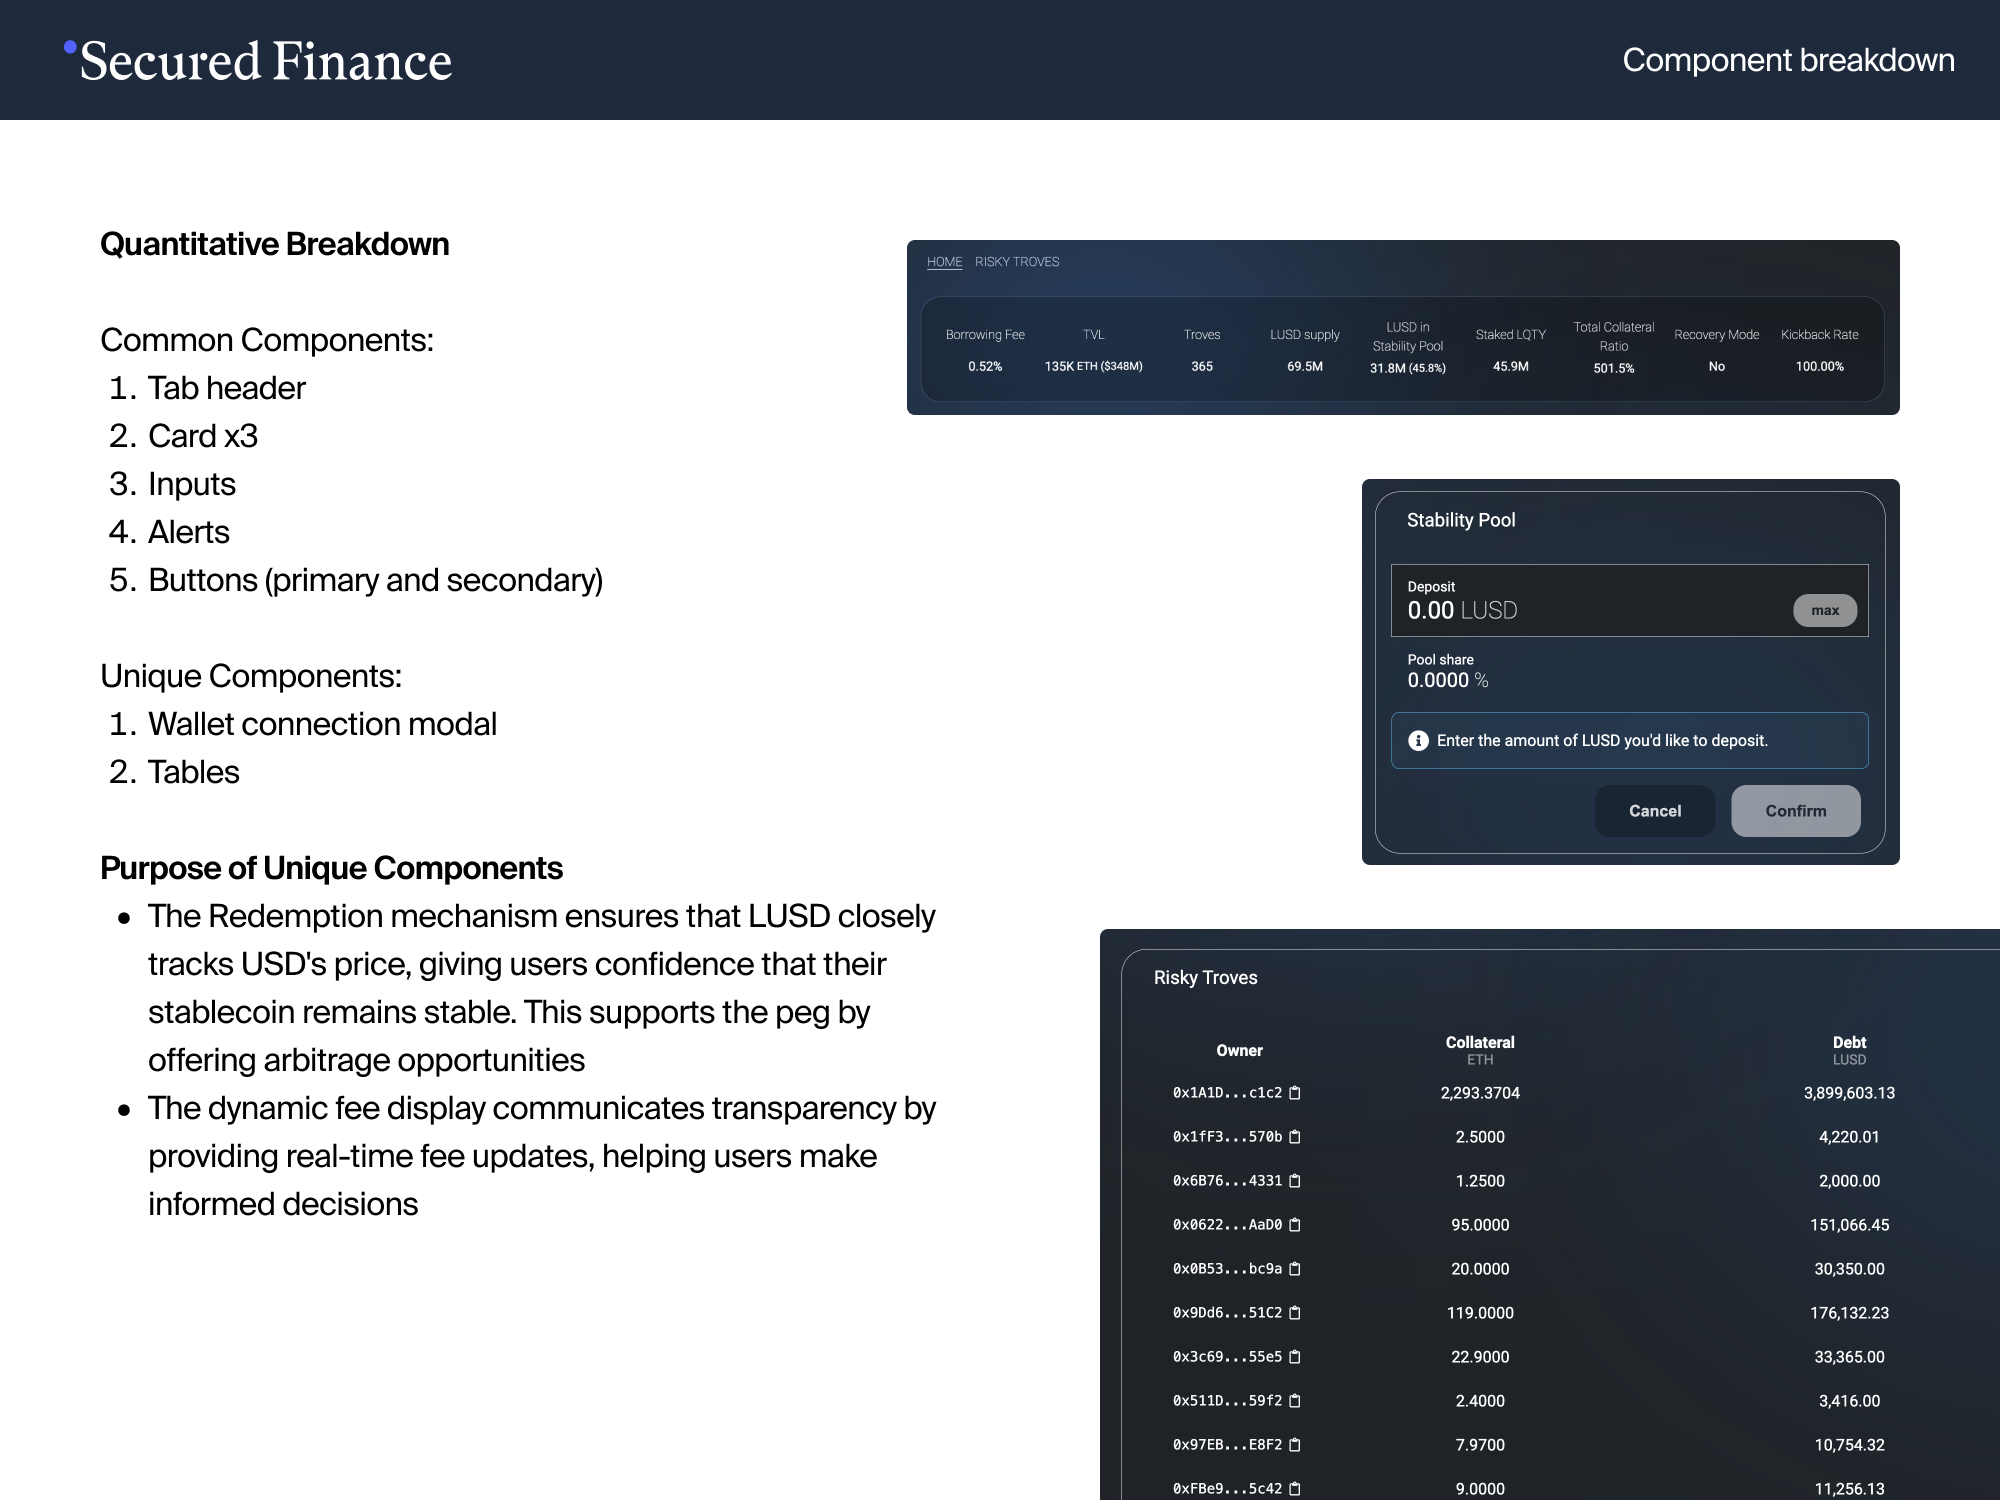This screenshot has height=1500, width=2000.
Task: Click collateral value 2,293.3704
Action: click(1480, 1093)
